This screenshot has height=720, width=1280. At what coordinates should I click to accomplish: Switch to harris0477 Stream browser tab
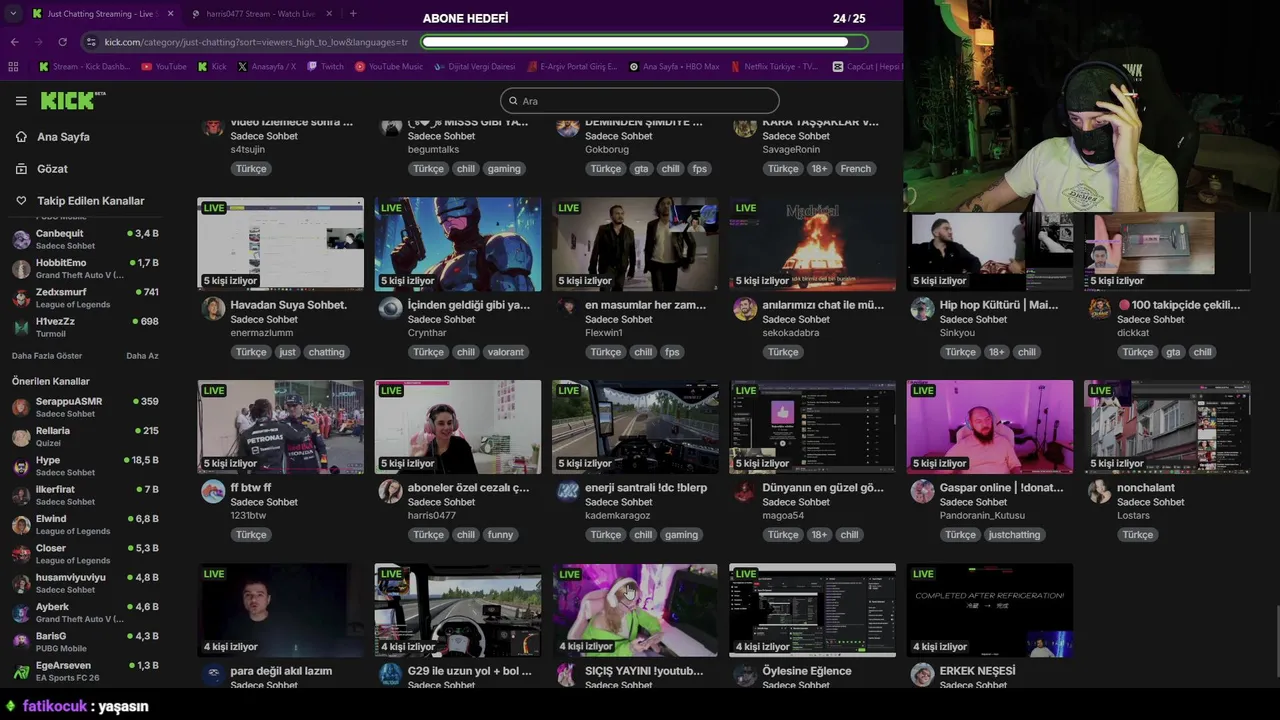[x=262, y=14]
